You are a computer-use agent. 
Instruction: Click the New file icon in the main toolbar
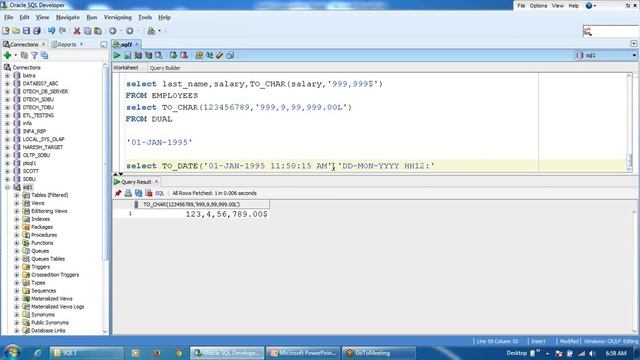(6, 31)
